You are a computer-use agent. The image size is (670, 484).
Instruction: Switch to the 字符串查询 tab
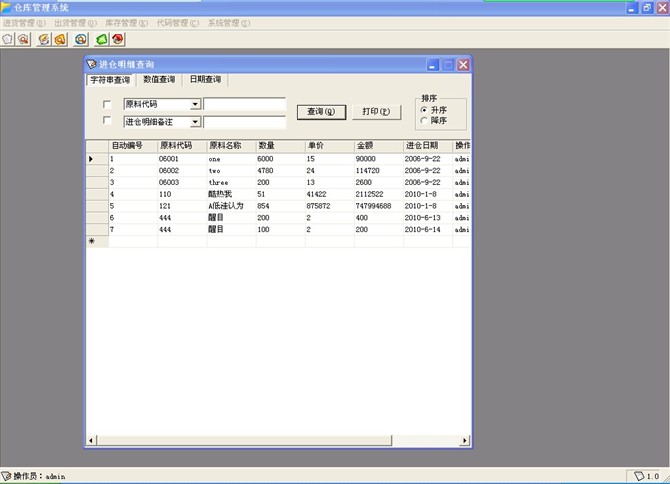point(110,80)
